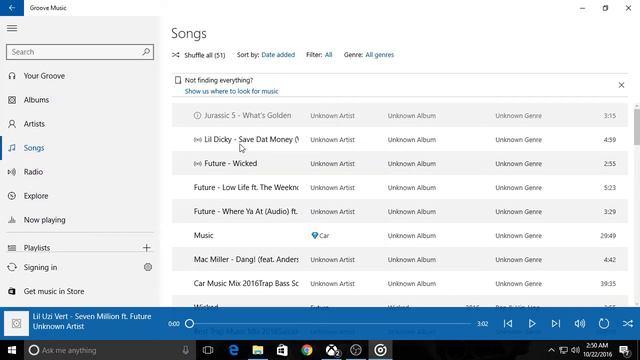Click the back arrow in title bar
Screen dimensions: 640x360
tap(12, 8)
